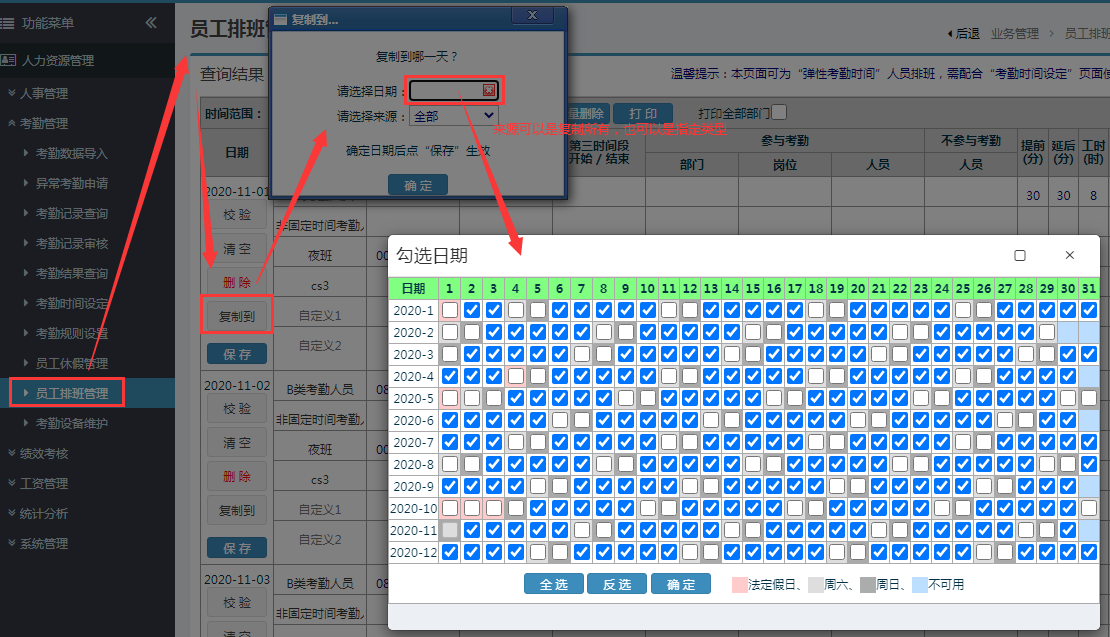
Task: Toggle the 2020-1 day 1 checkbox
Action: click(450, 310)
